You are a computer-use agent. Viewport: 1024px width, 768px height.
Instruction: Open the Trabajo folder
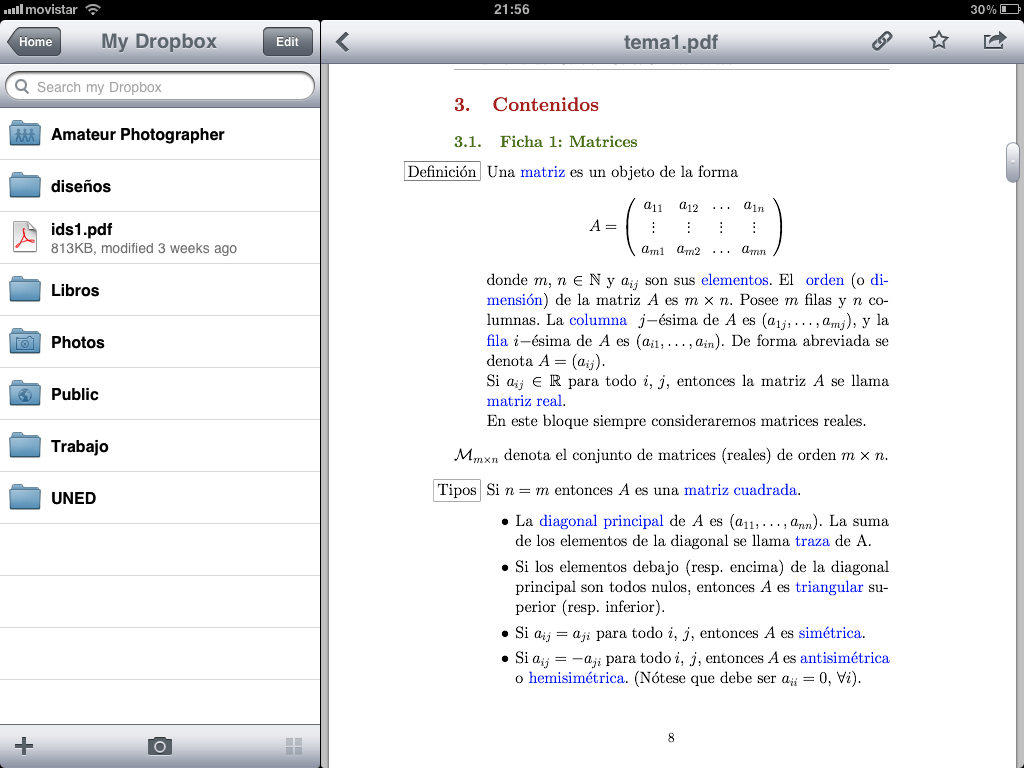[x=160, y=446]
